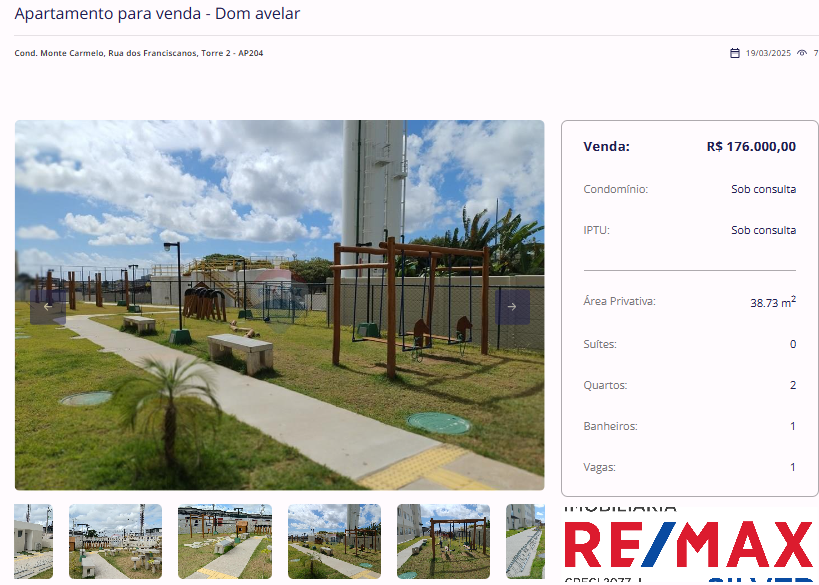Open the RE/MAX agency logo
The height and width of the screenshot is (585, 819).
point(689,544)
